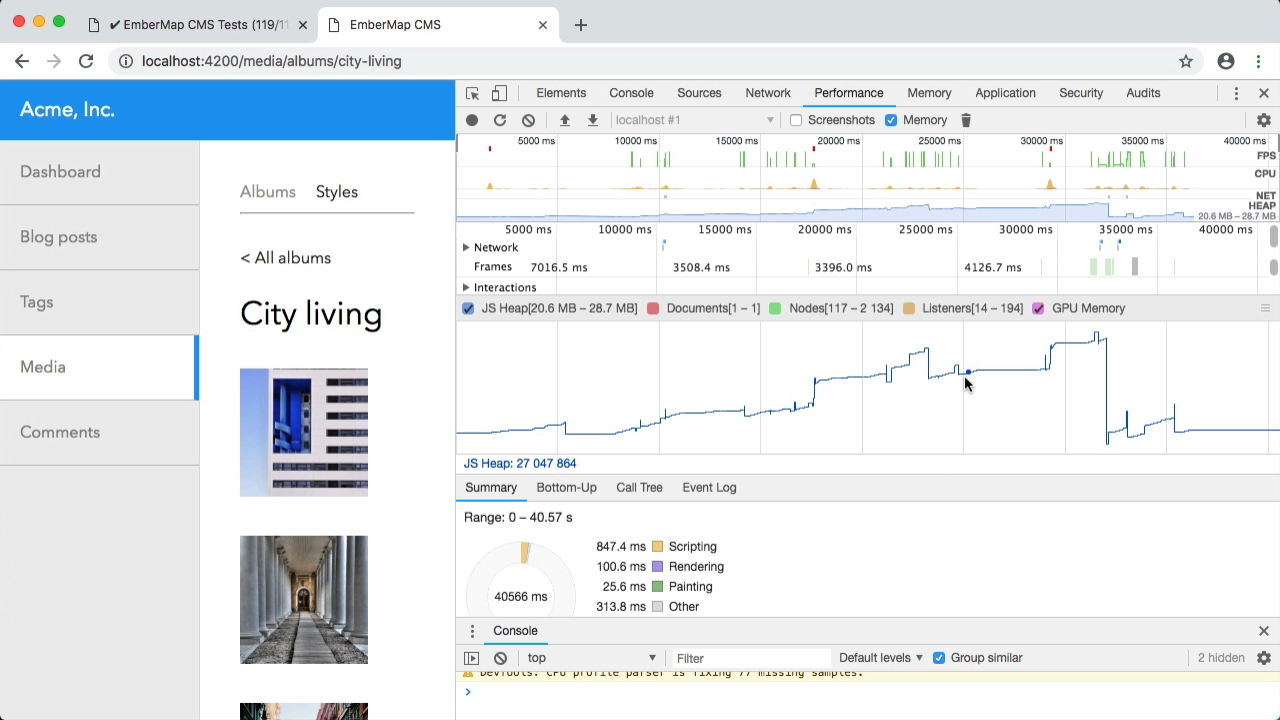Click the browser reload button
The height and width of the screenshot is (720, 1280).
86,61
